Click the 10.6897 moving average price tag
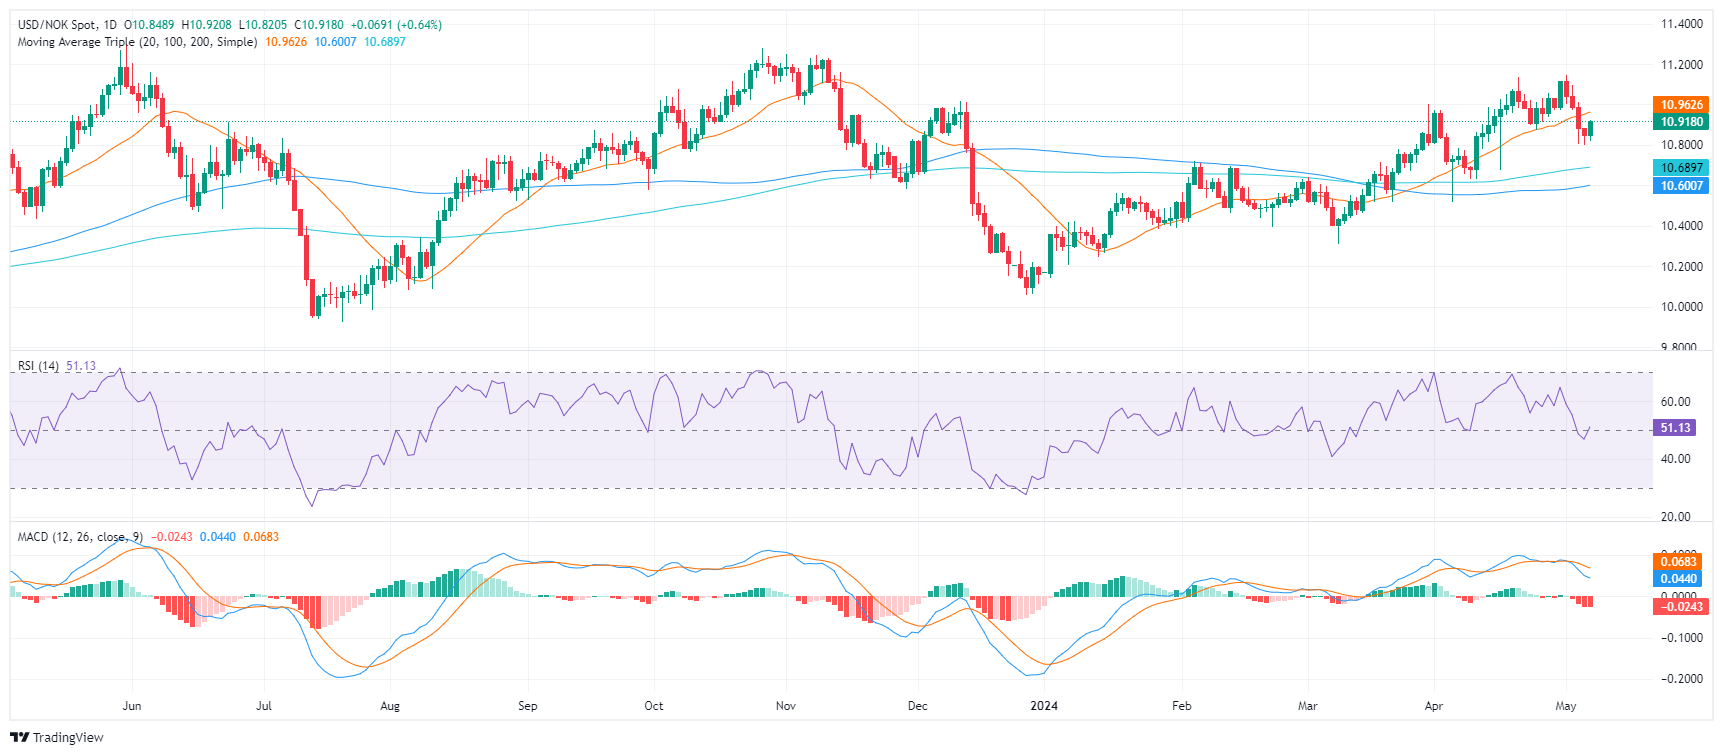Screen dimensions: 1723x755 pyautogui.click(x=1681, y=167)
